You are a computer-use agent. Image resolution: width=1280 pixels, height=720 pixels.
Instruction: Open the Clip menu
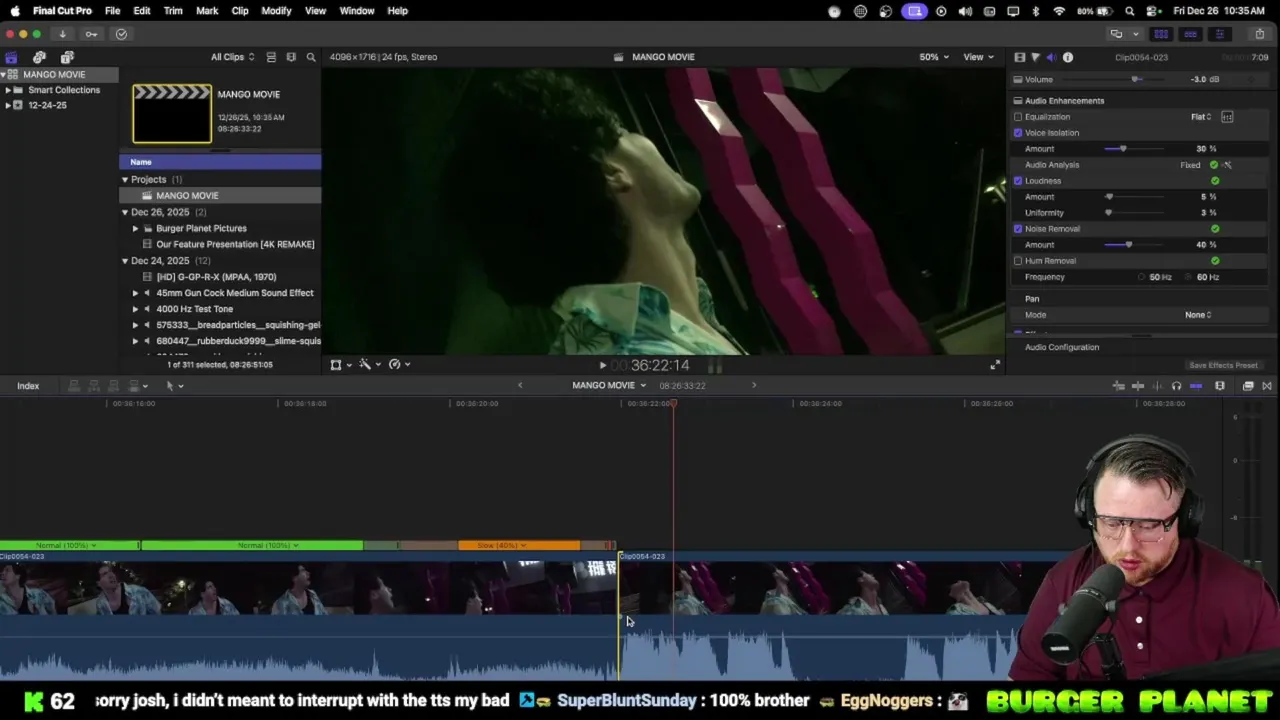pos(240,10)
